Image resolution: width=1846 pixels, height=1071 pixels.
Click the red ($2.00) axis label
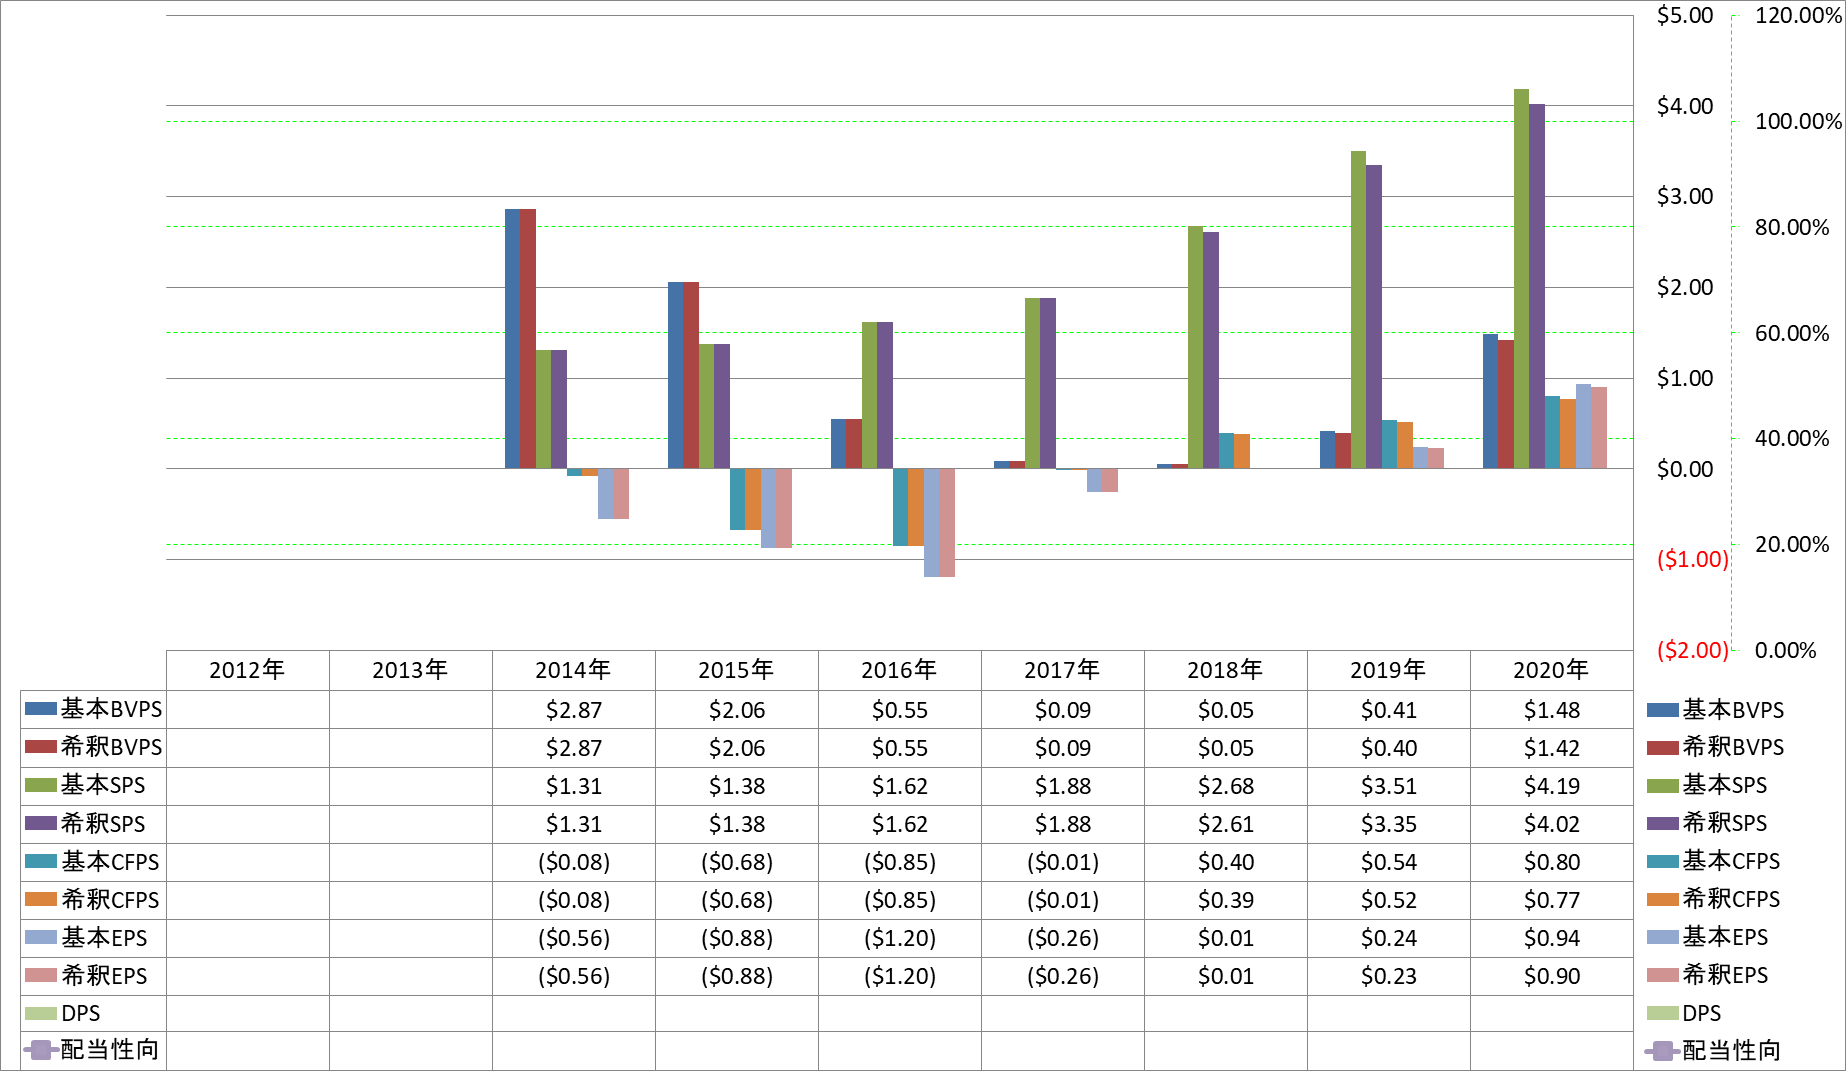[x=1693, y=650]
